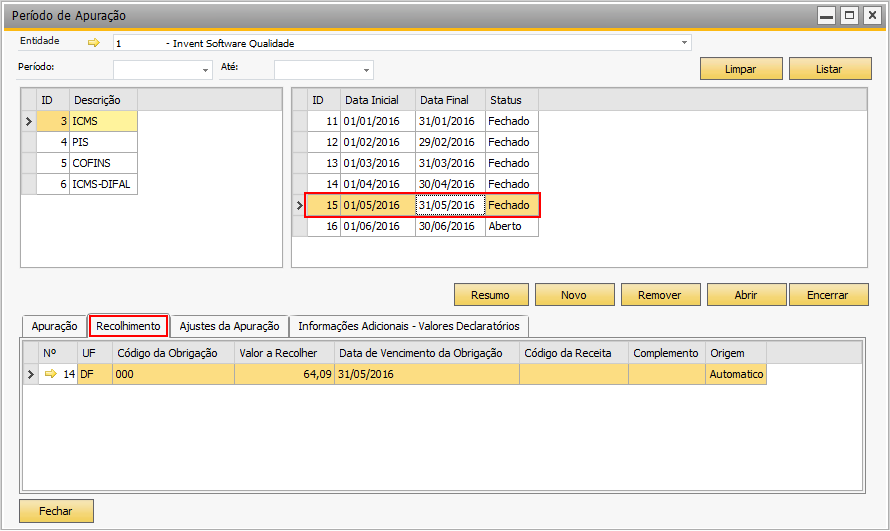Click the Automatico origem cell
Viewport: 890px width, 531px height.
736,374
